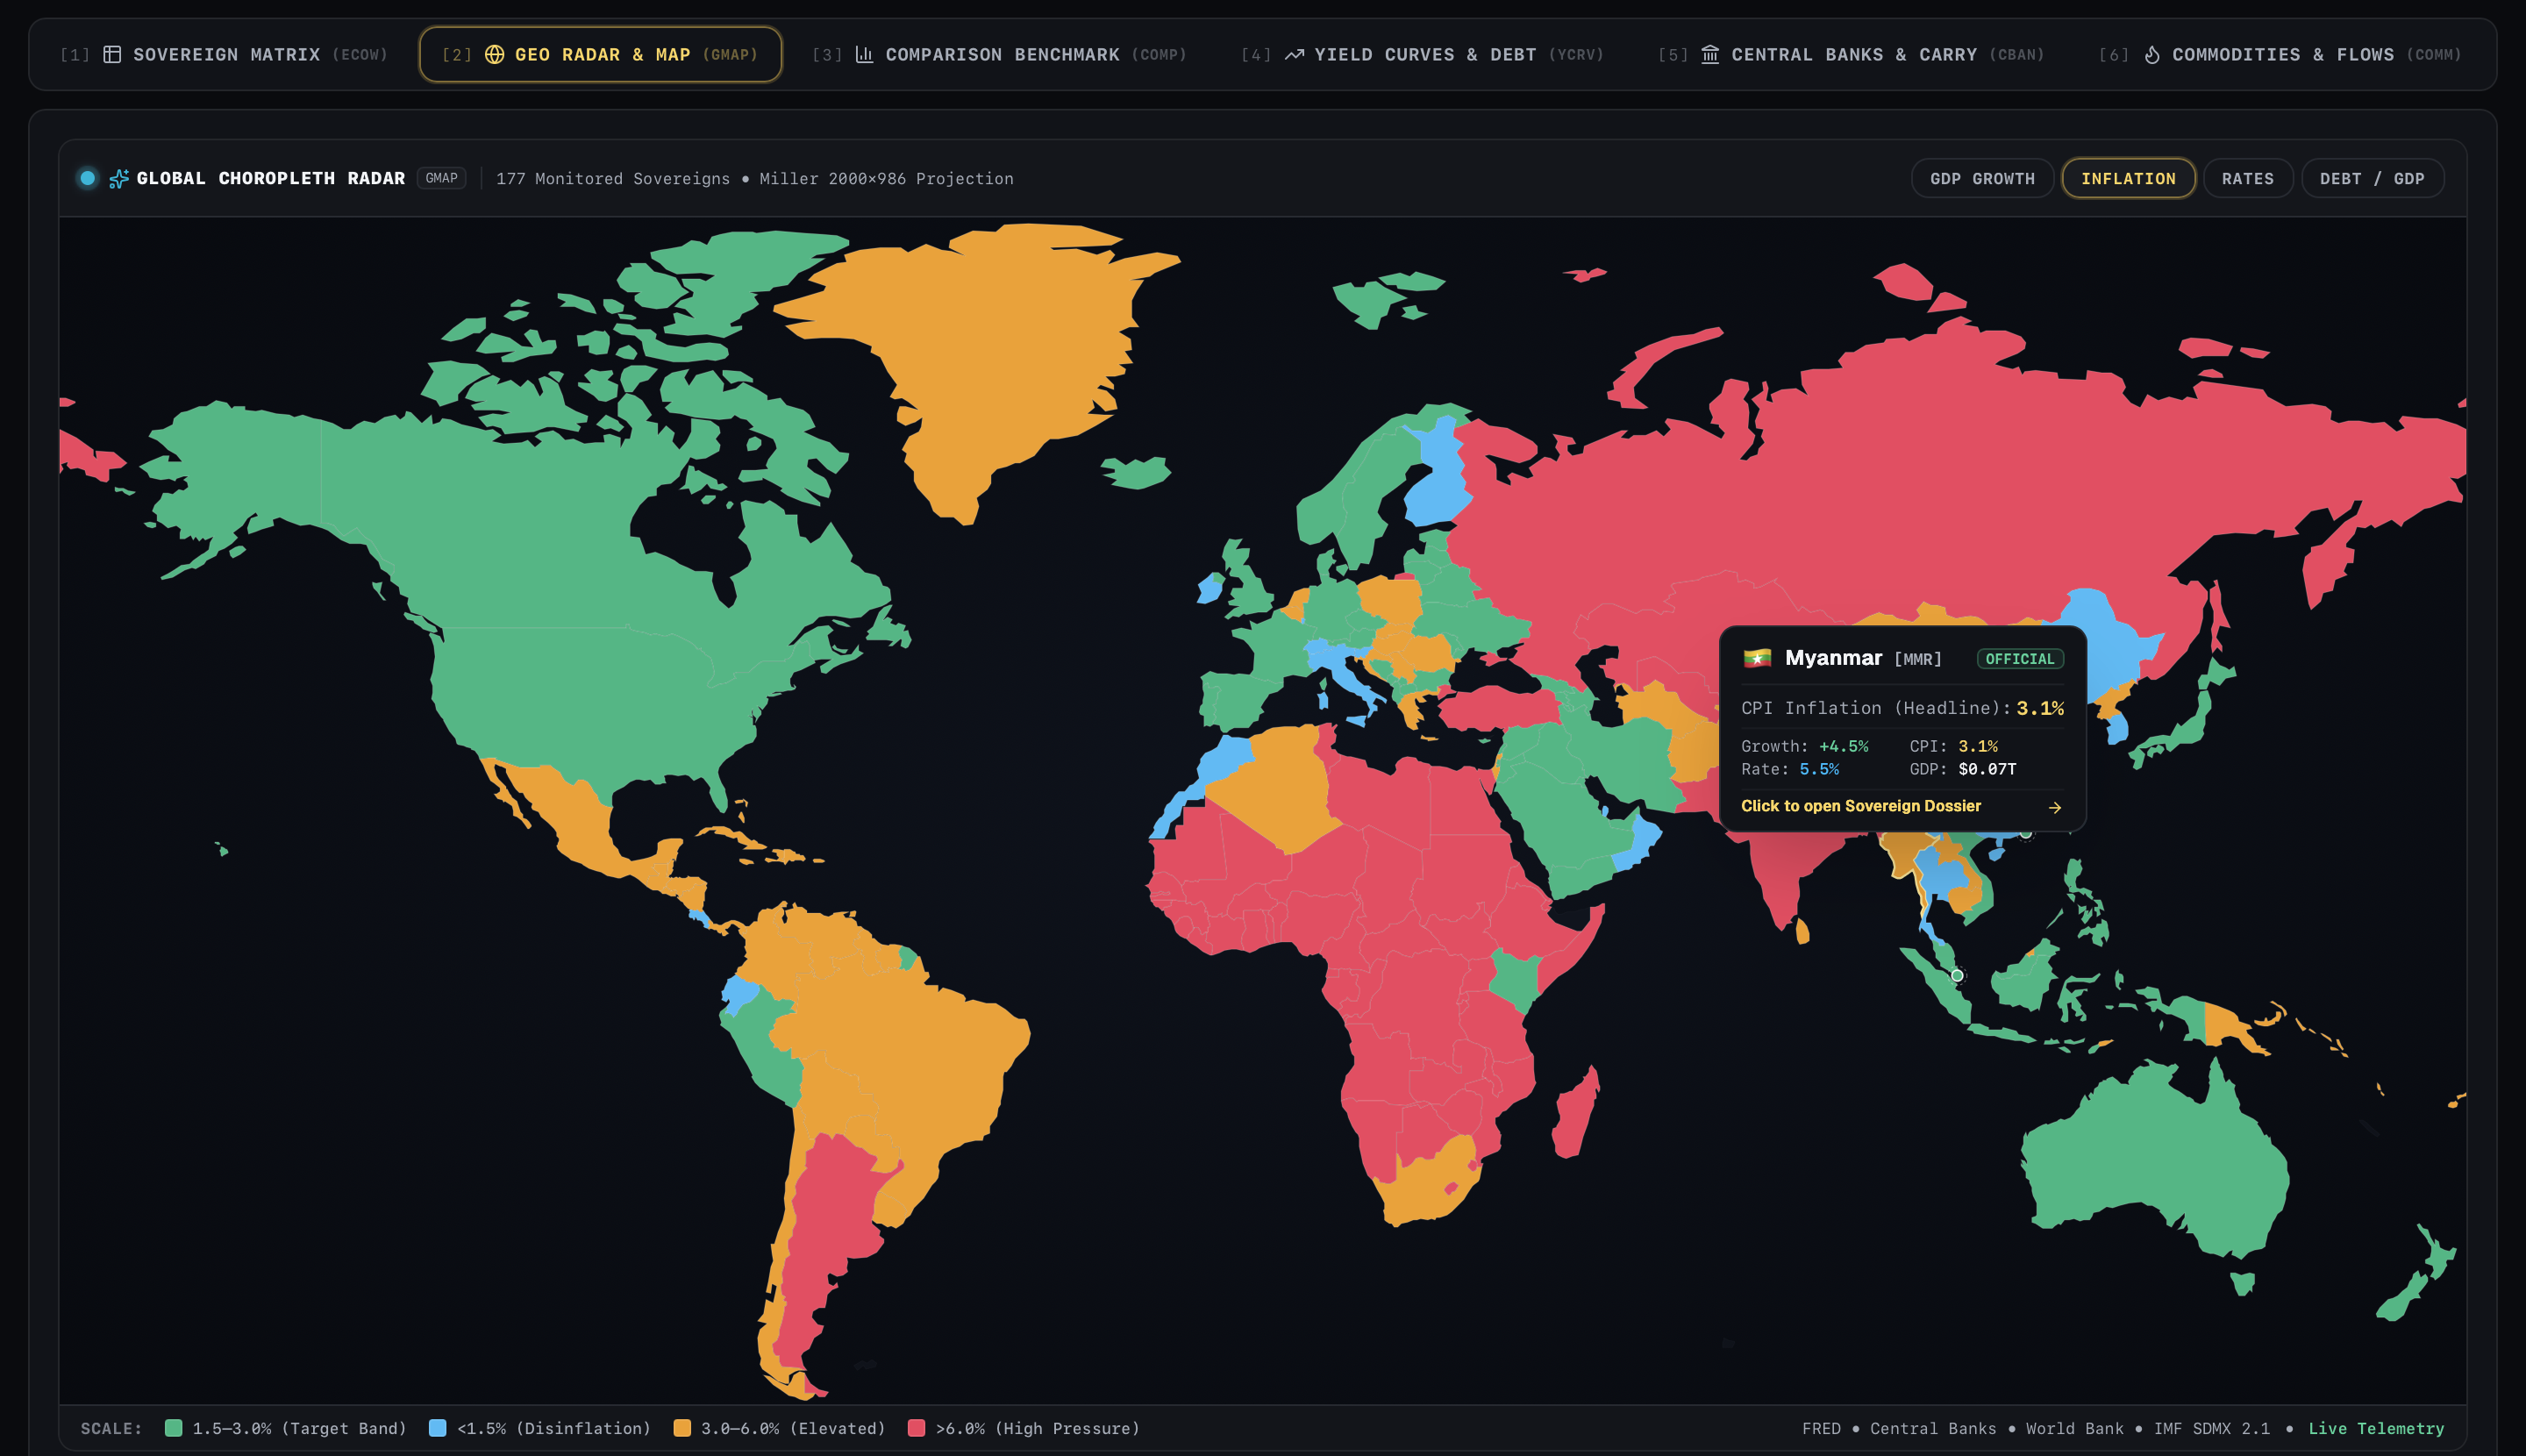Viewport: 2526px width, 1456px height.
Task: Click the blue live status dot in header
Action: (x=88, y=178)
